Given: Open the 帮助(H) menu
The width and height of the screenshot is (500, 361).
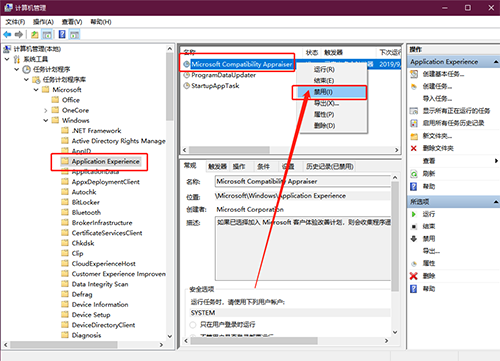Looking at the screenshot, I should click(x=101, y=22).
